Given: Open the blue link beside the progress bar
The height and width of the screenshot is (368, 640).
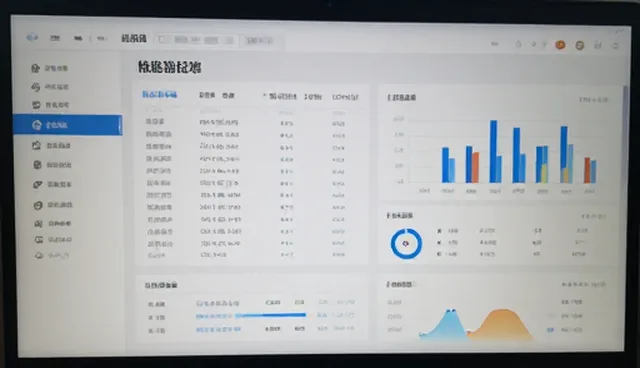Looking at the screenshot, I should tap(214, 316).
